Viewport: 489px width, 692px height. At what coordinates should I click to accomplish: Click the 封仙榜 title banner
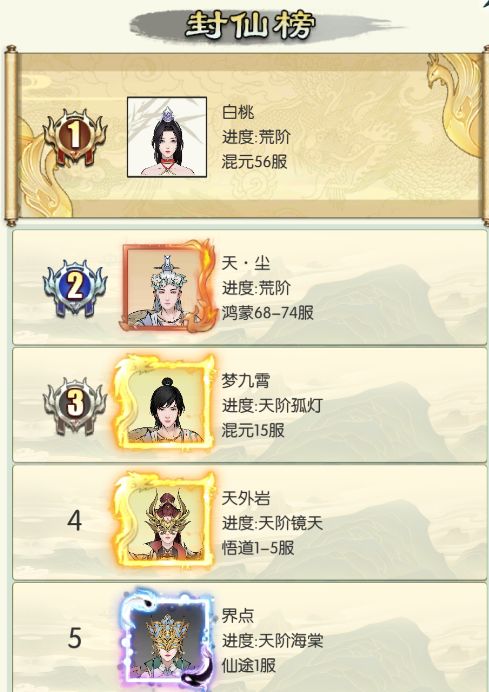point(250,26)
